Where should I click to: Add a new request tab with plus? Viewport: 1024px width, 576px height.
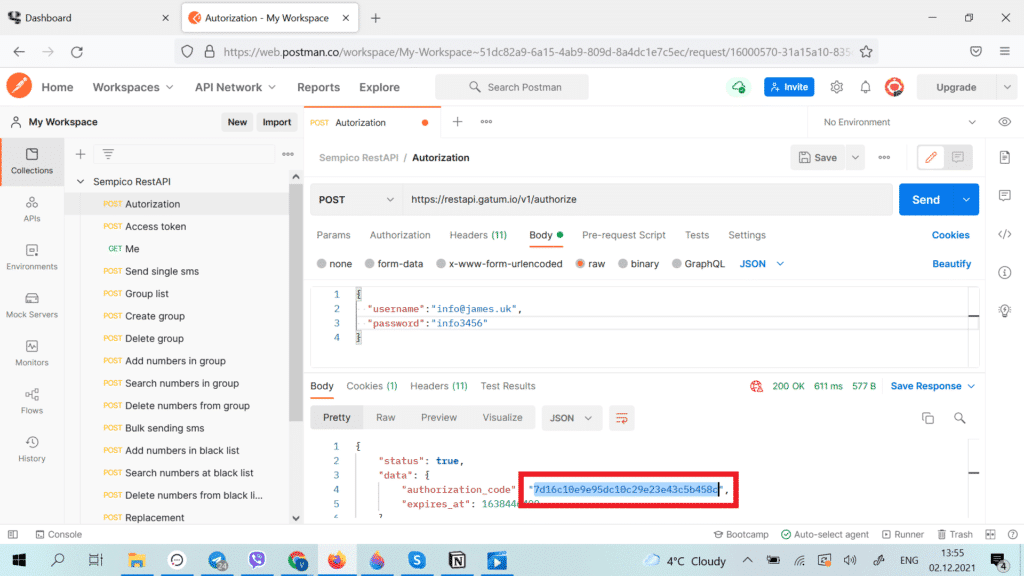click(457, 121)
